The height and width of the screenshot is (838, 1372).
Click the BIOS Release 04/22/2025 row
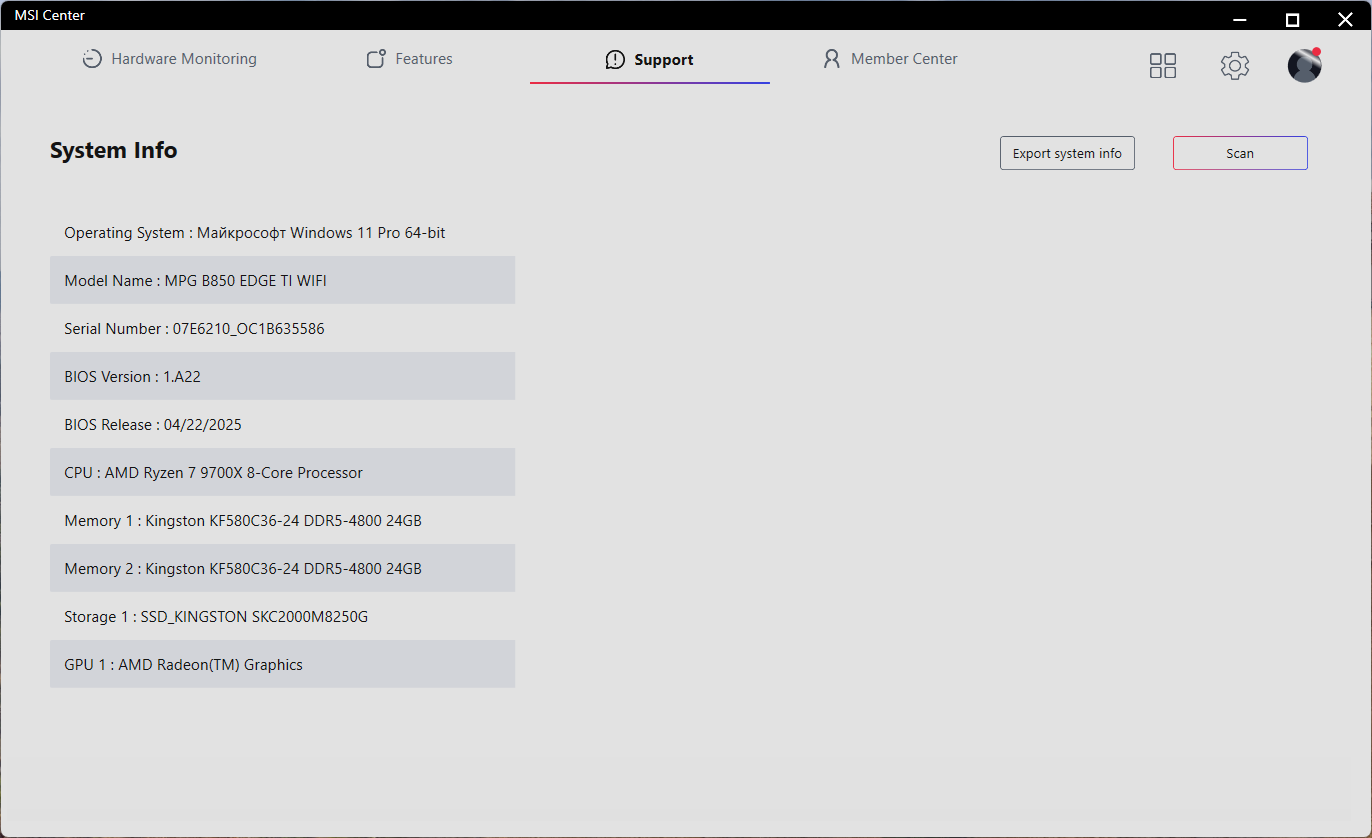click(x=282, y=424)
